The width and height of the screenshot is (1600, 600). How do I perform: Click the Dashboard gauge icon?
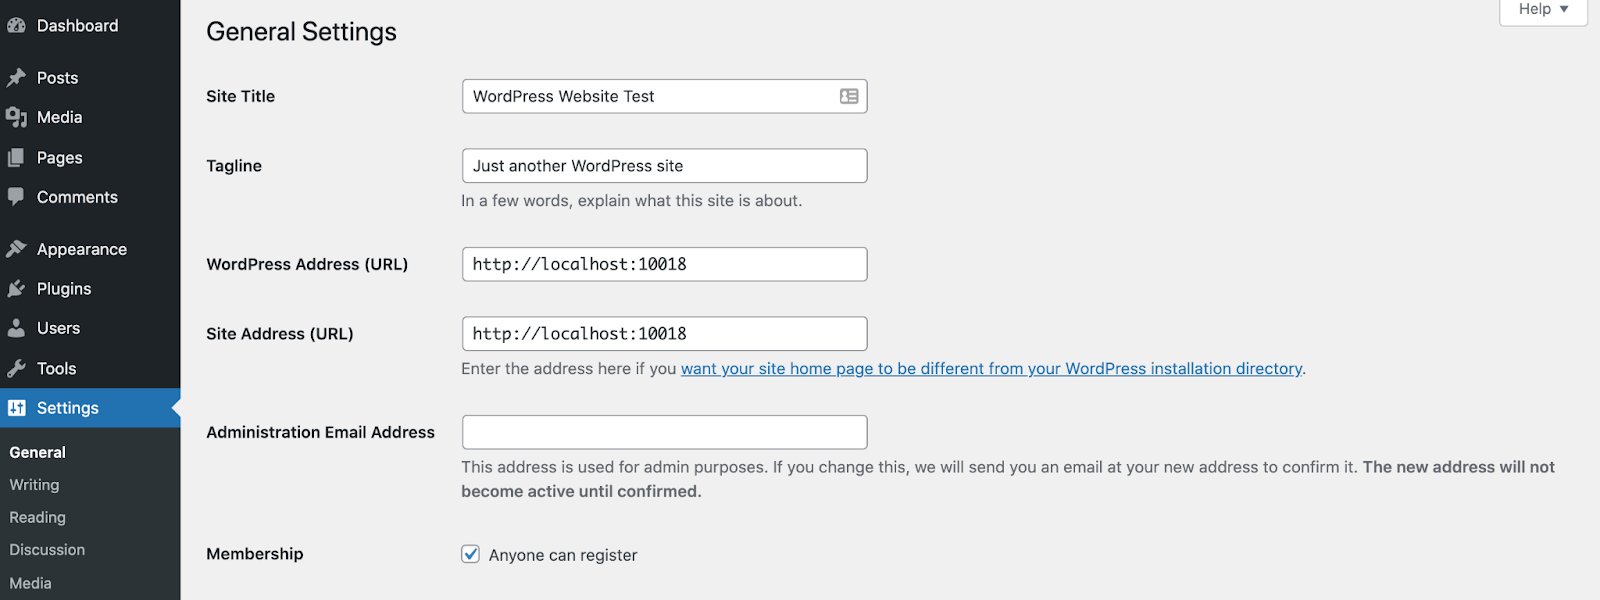point(16,26)
